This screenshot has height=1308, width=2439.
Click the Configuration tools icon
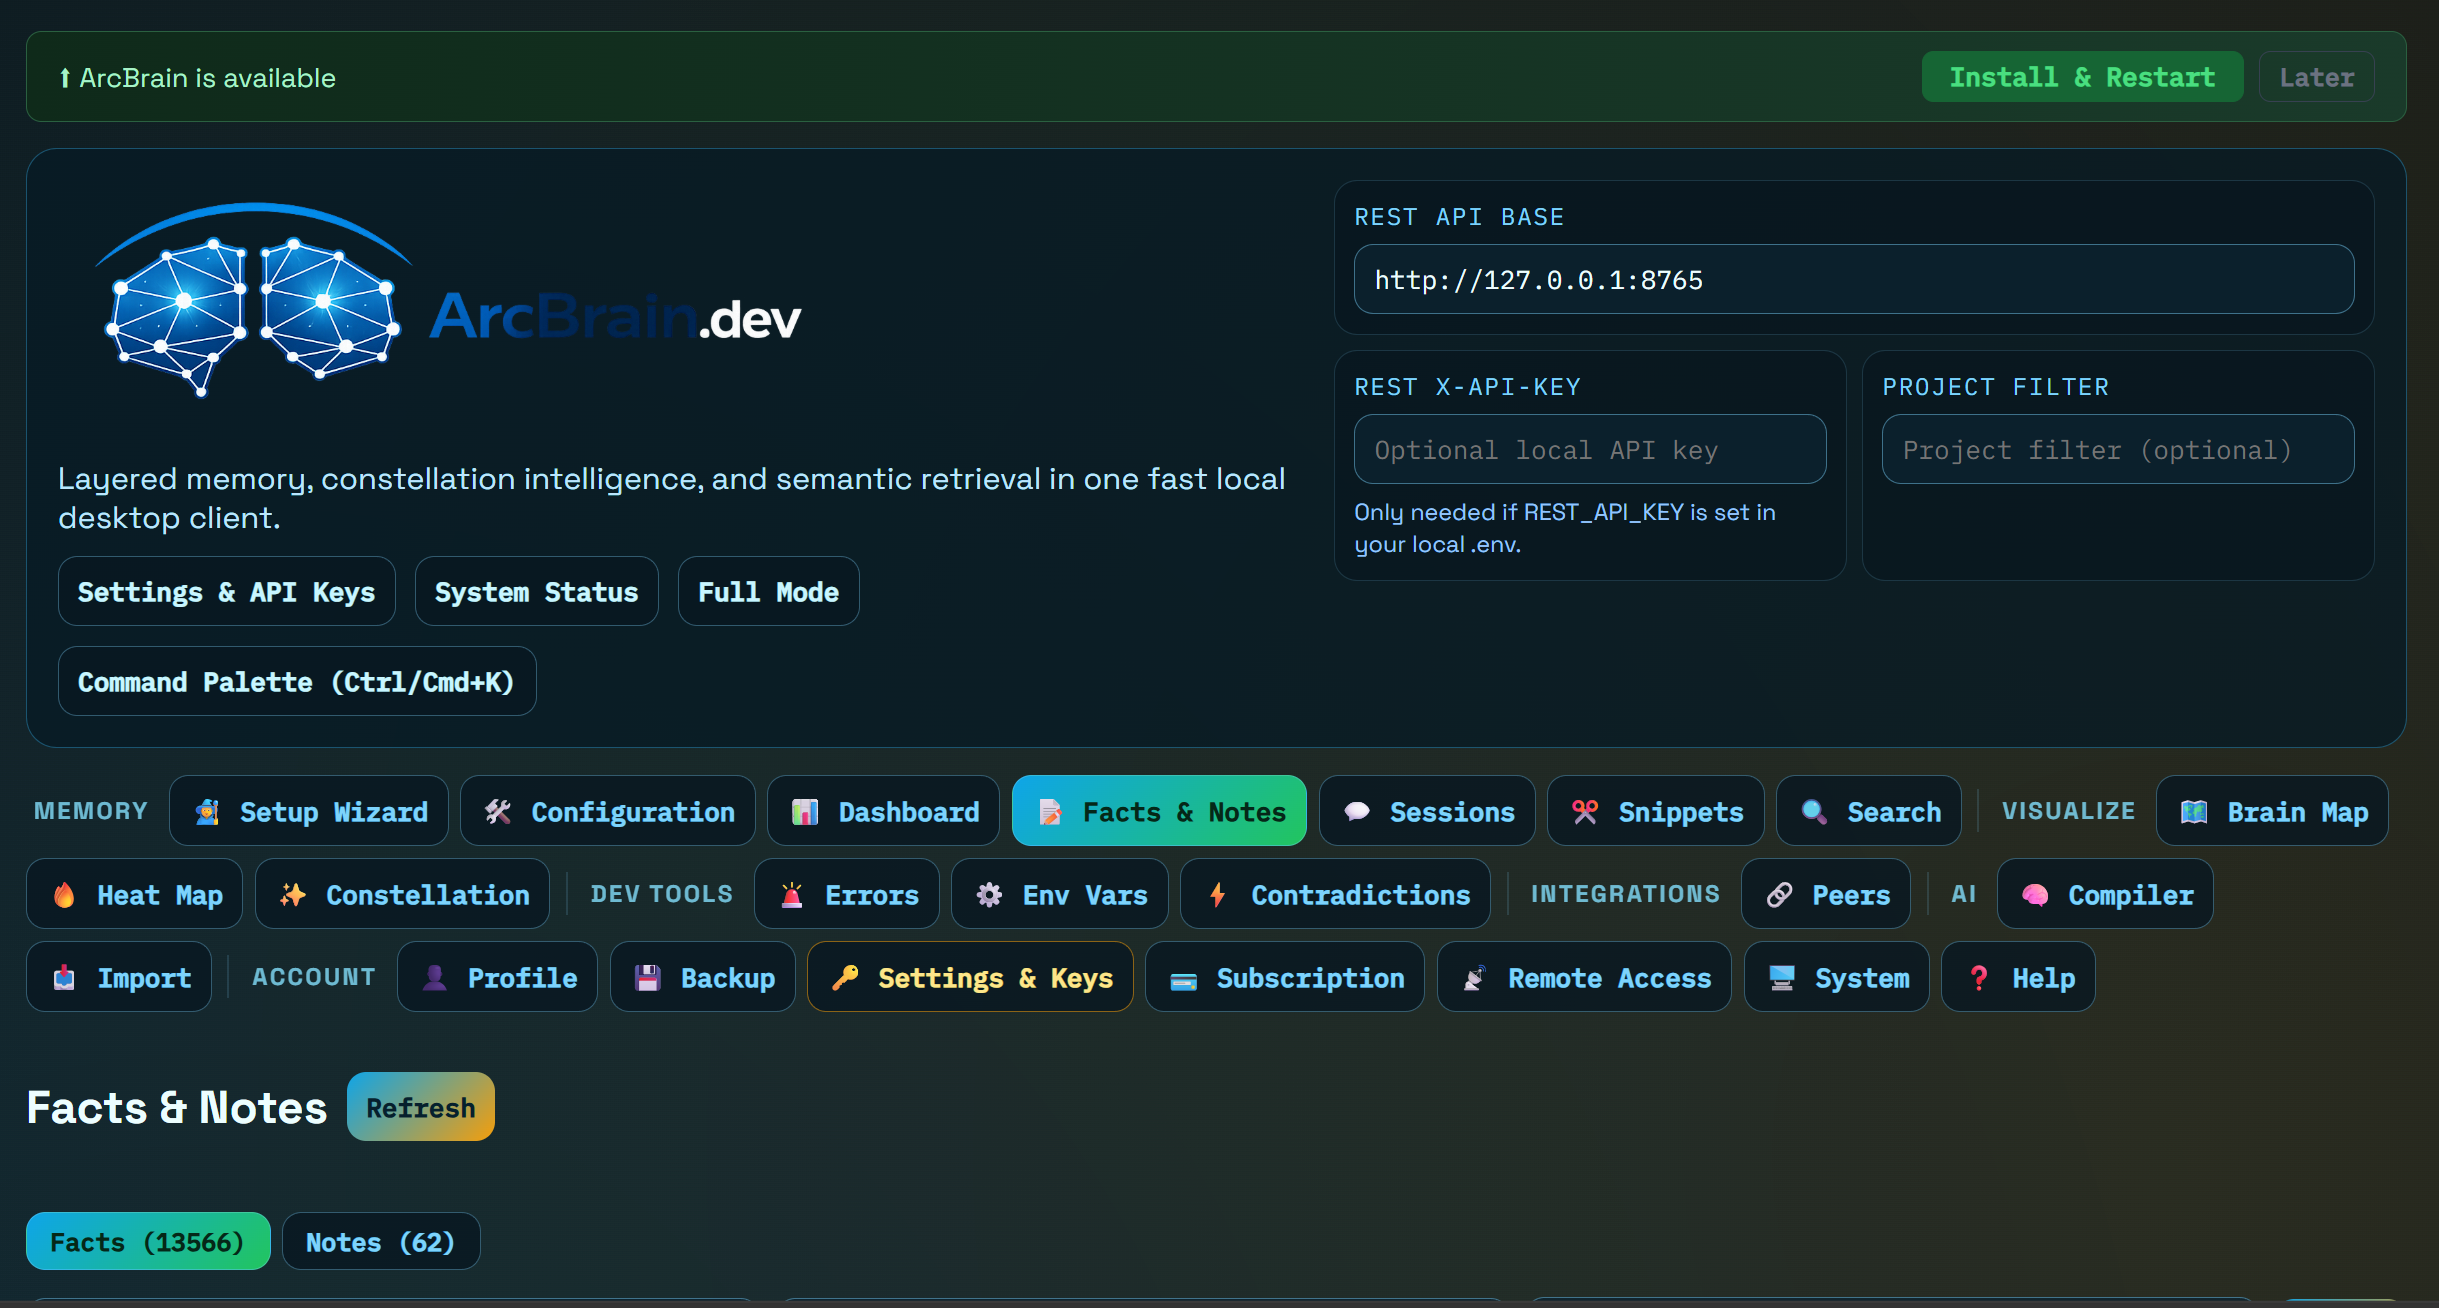[498, 812]
